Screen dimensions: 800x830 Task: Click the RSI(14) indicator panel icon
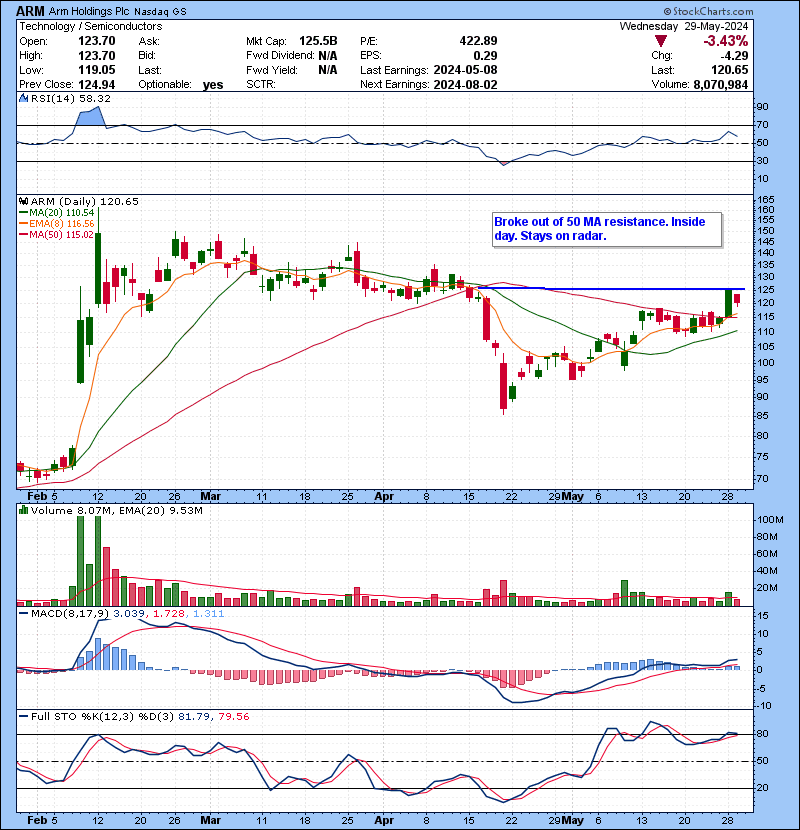point(23,98)
